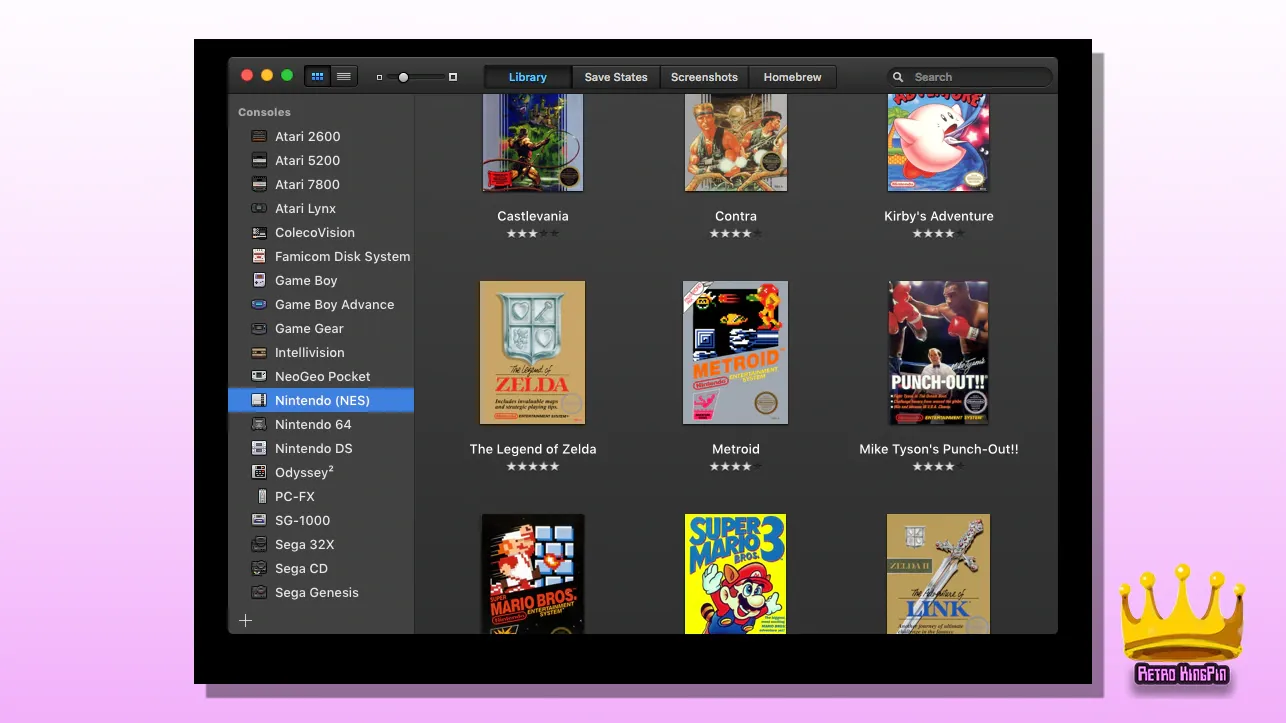The image size is (1286, 723).
Task: Open the Homebrew tab
Action: 792,77
